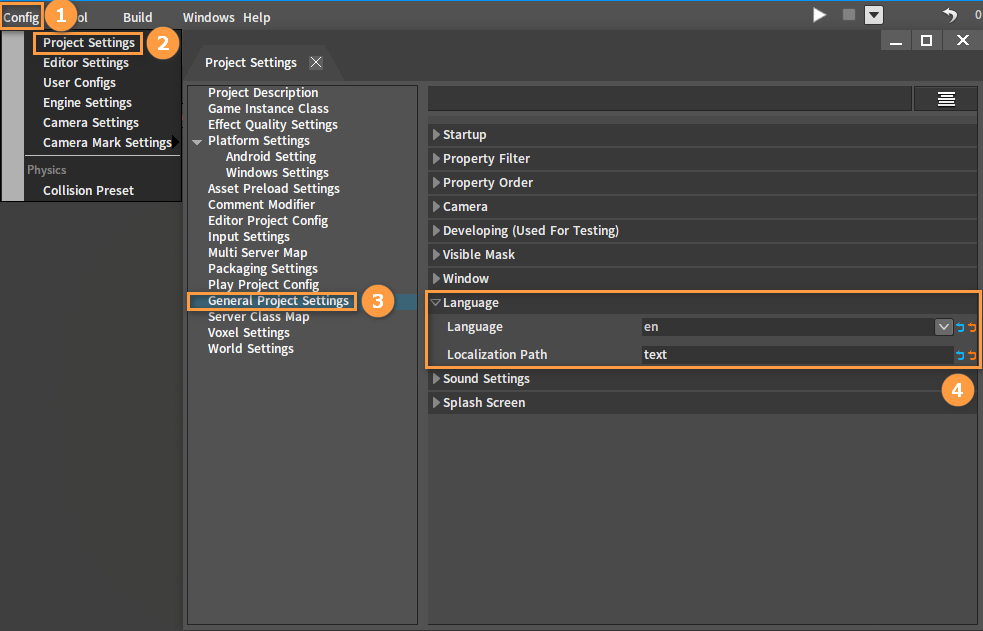Click orange revert icon on Language row
The height and width of the screenshot is (631, 983).
972,327
